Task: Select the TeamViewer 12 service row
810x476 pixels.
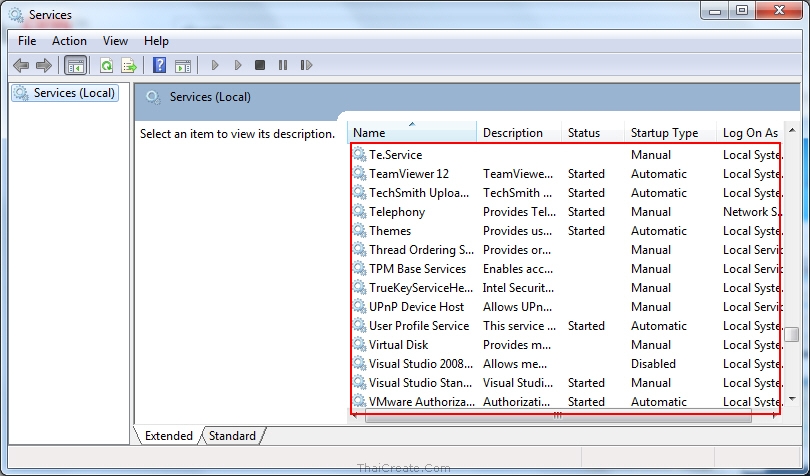Action: (x=409, y=174)
